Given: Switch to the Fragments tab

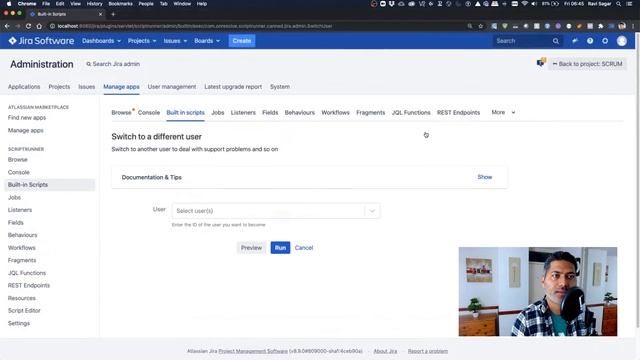Looking at the screenshot, I should click(x=370, y=113).
